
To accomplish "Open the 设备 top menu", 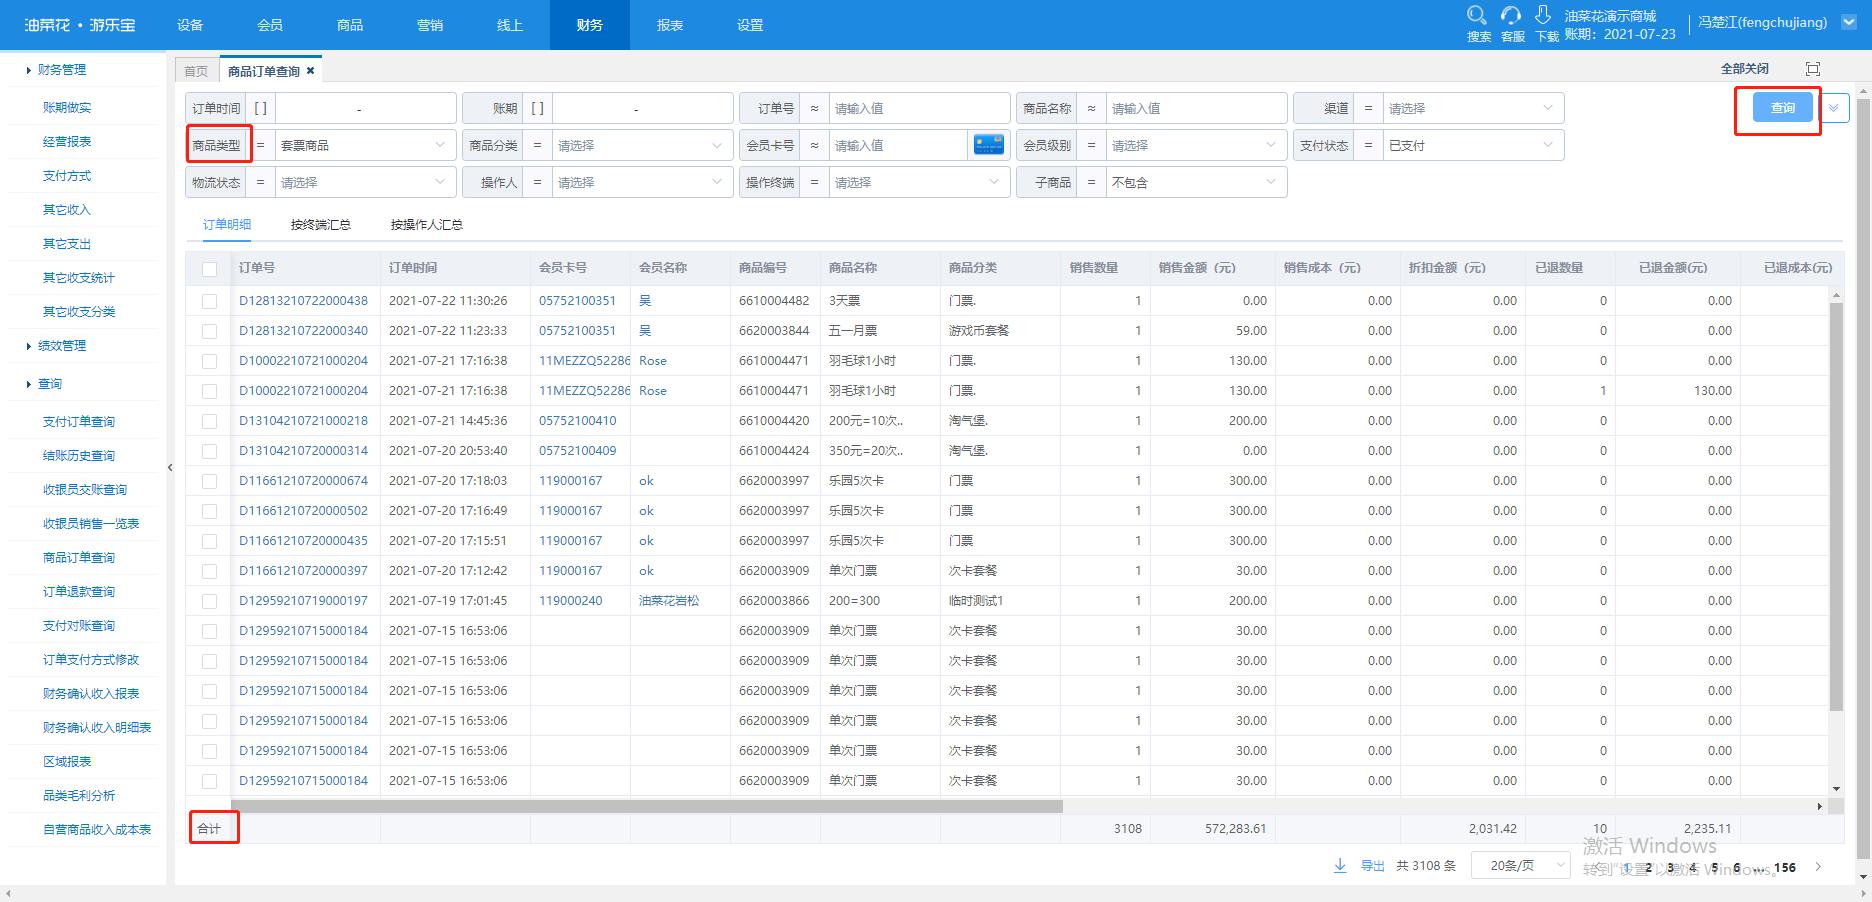I will click(x=190, y=25).
